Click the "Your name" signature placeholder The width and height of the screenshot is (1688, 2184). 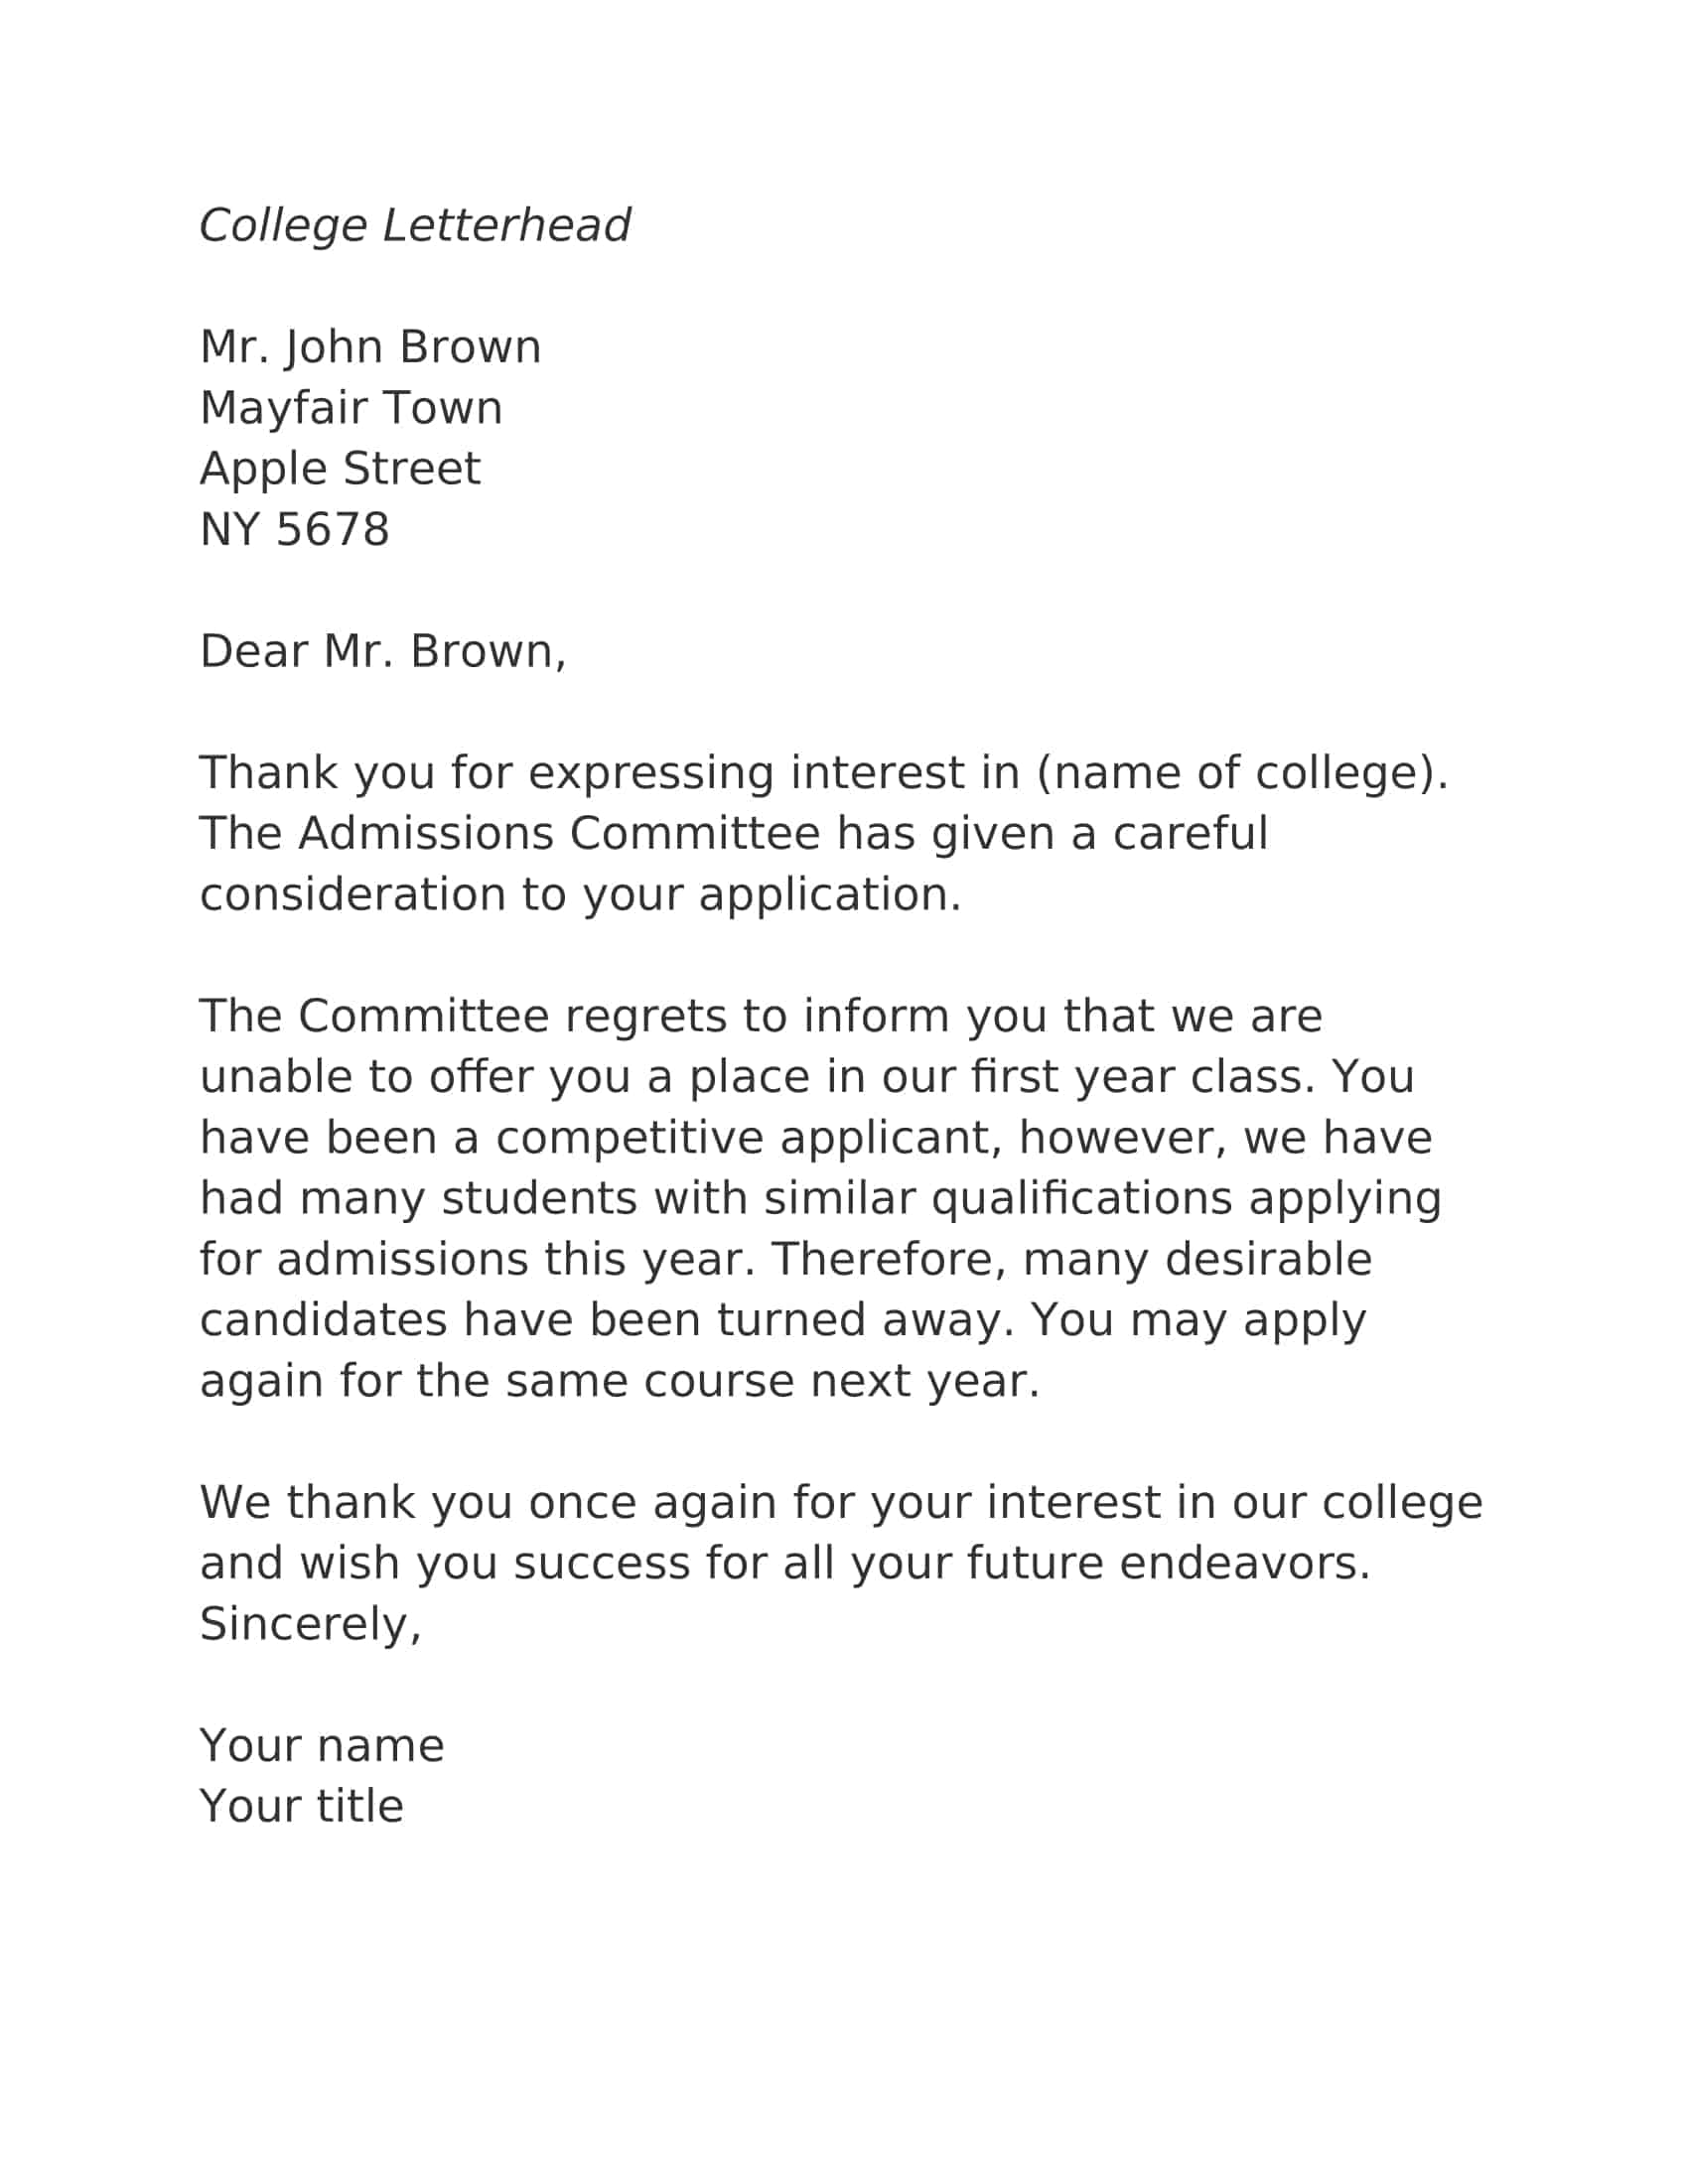pos(322,1745)
